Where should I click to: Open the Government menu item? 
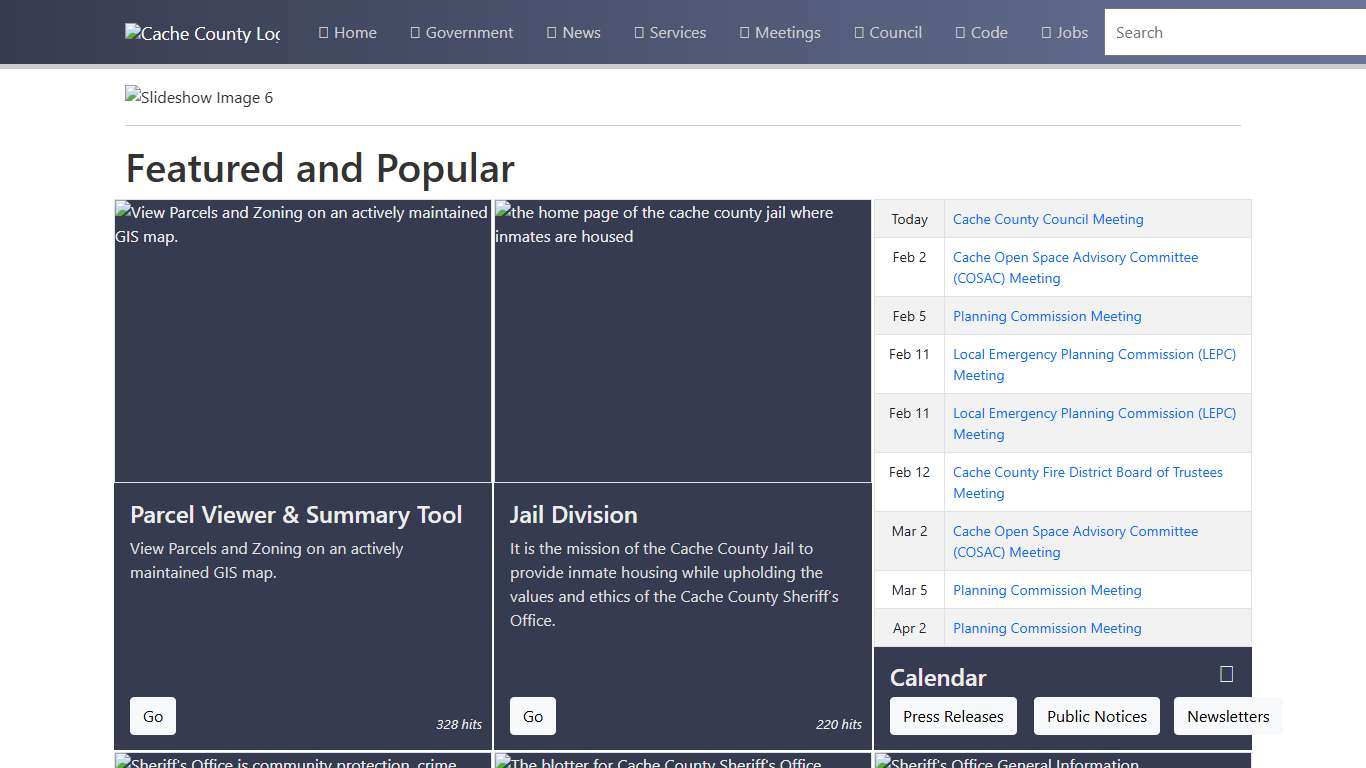click(x=461, y=32)
